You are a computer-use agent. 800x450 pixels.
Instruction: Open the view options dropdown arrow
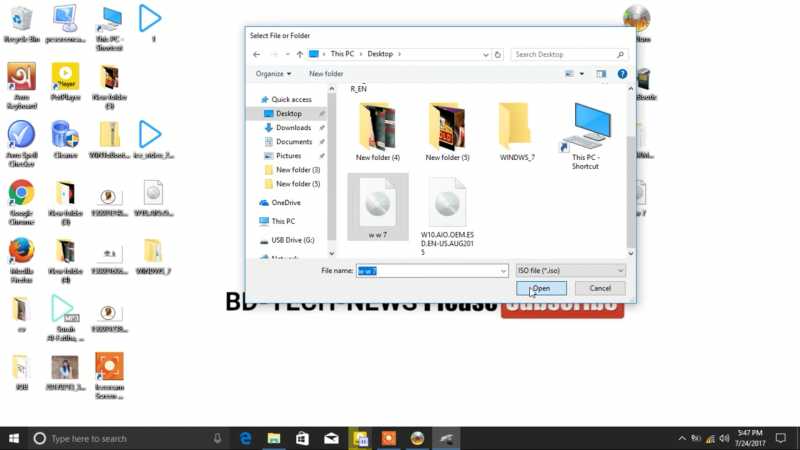[582, 74]
